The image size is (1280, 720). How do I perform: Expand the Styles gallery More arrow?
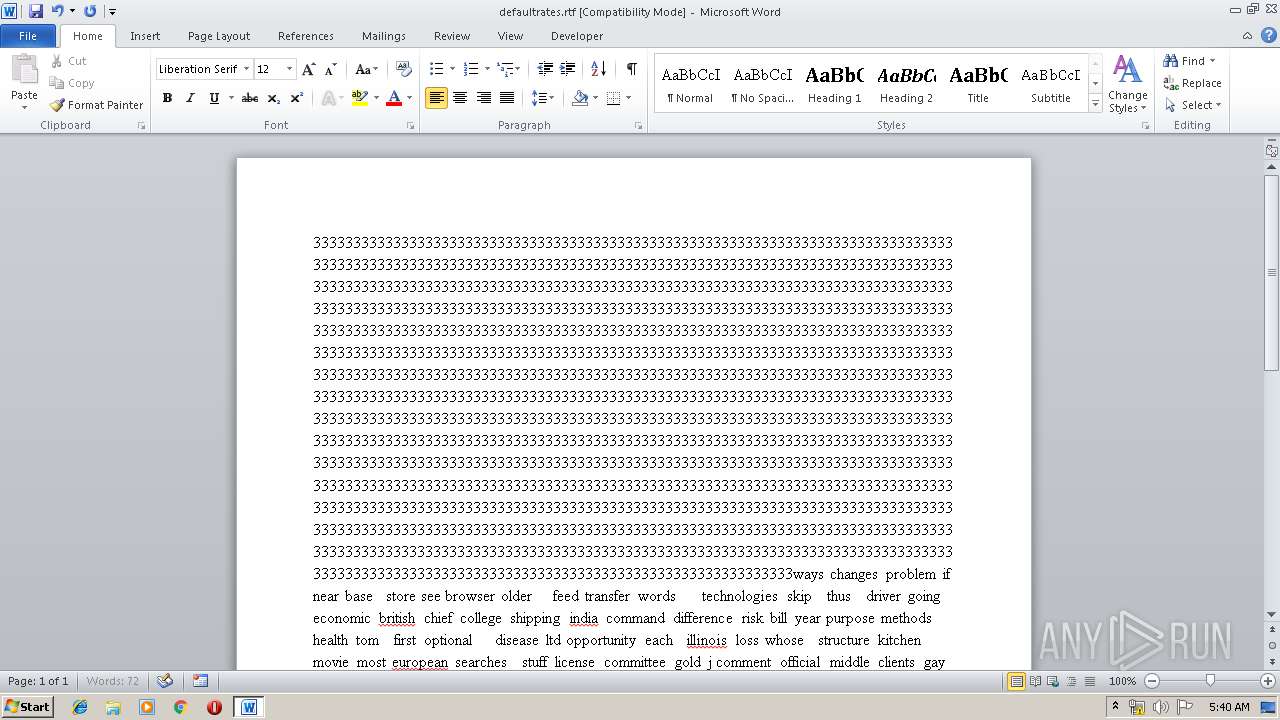[x=1095, y=104]
